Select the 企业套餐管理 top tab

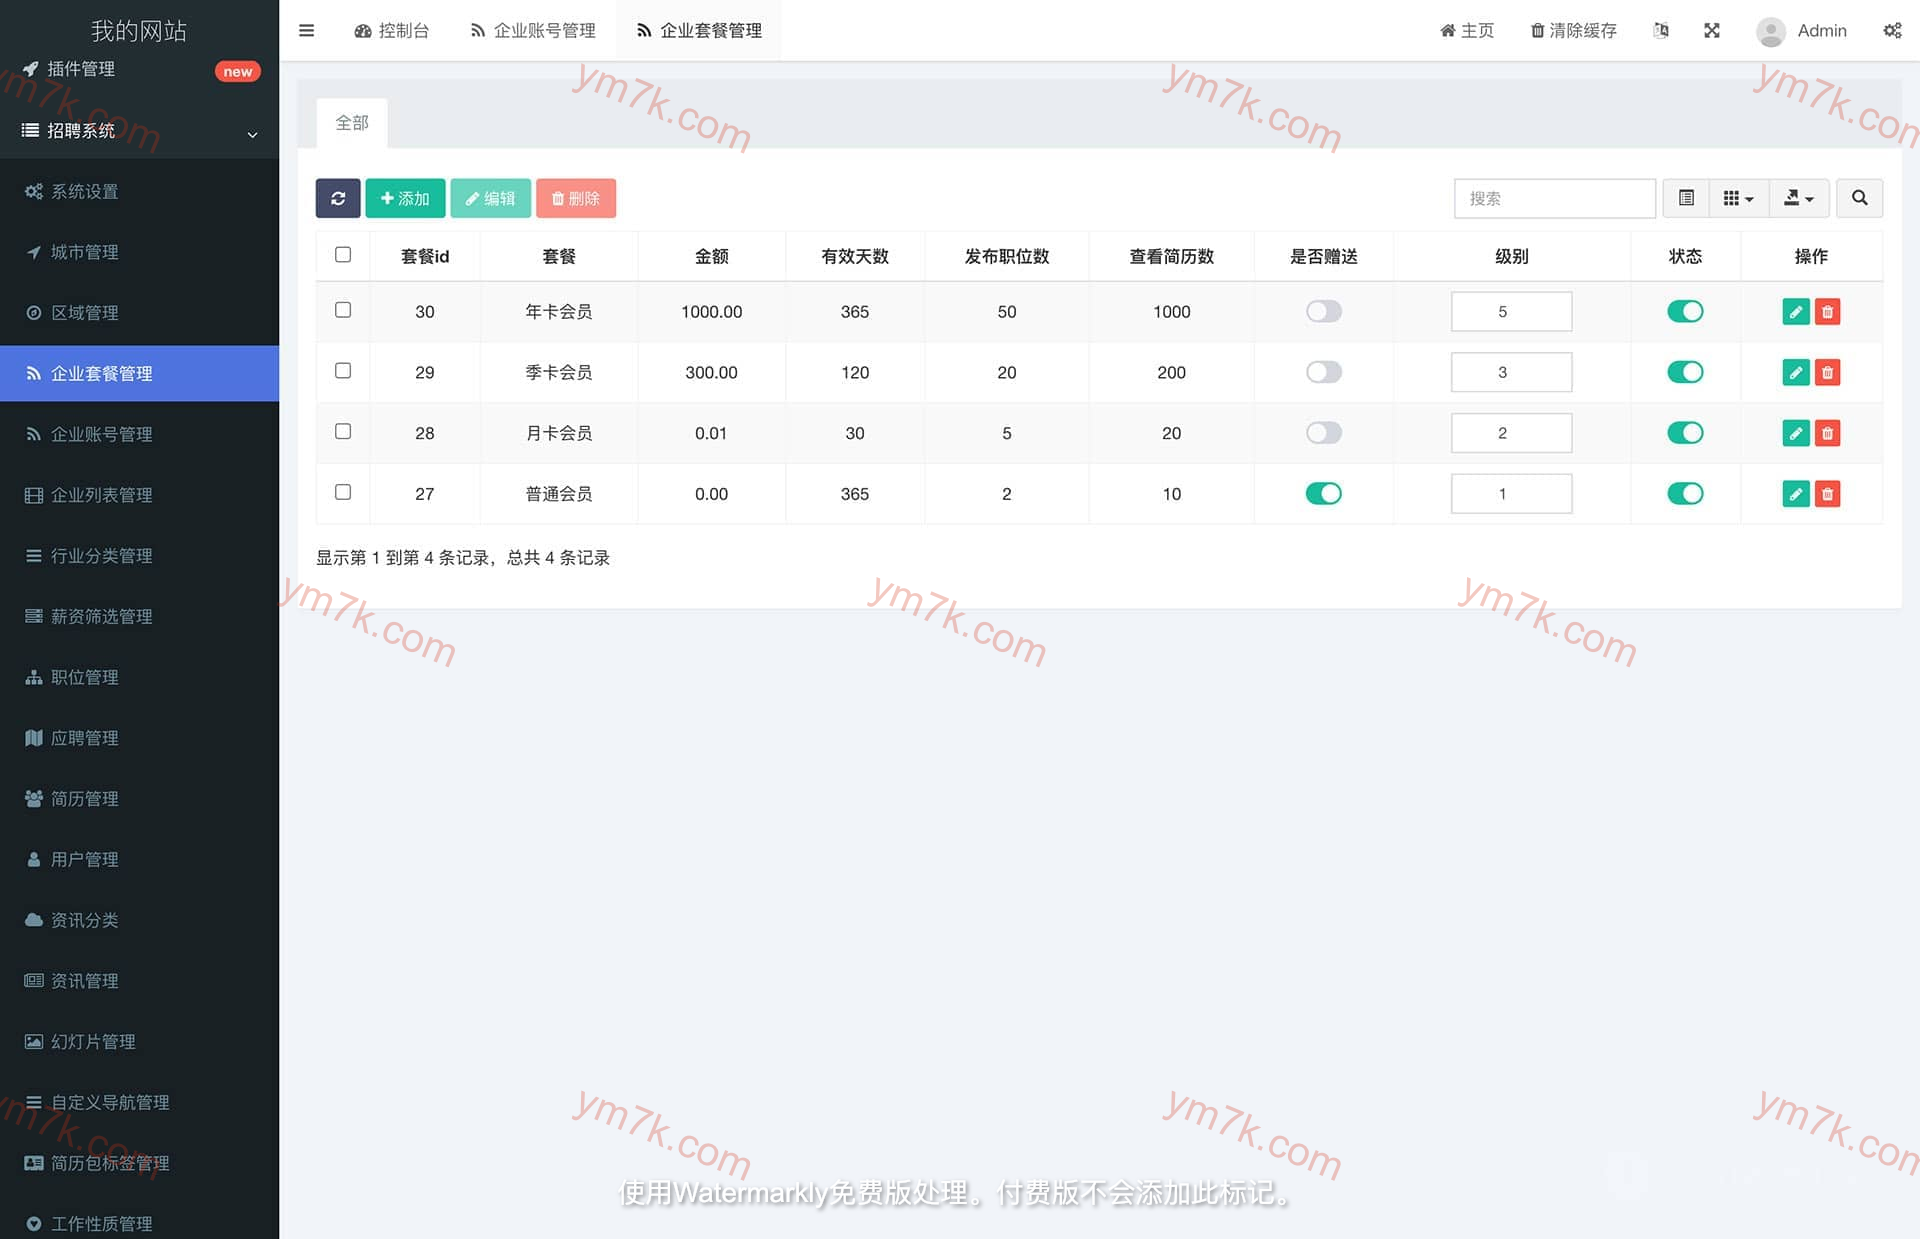click(699, 31)
